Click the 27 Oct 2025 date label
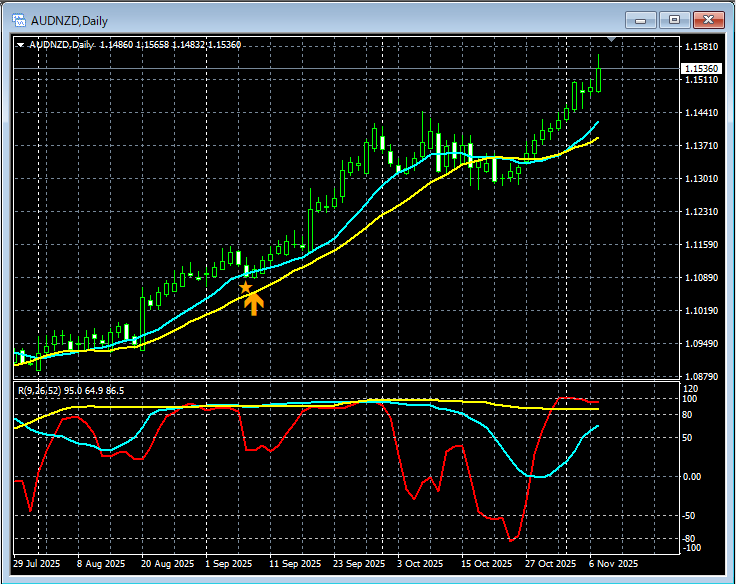This screenshot has height=584, width=737. 550,563
